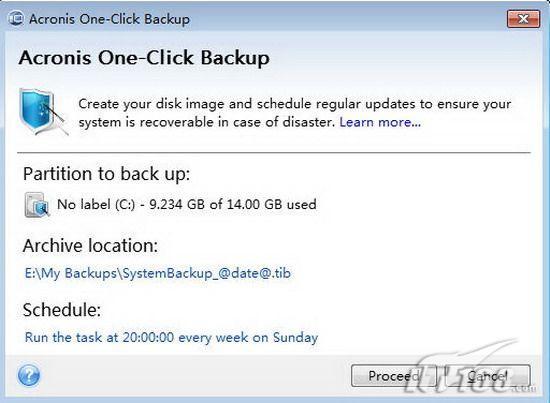Click the large Acronis One-Click Backup heading

coord(144,58)
